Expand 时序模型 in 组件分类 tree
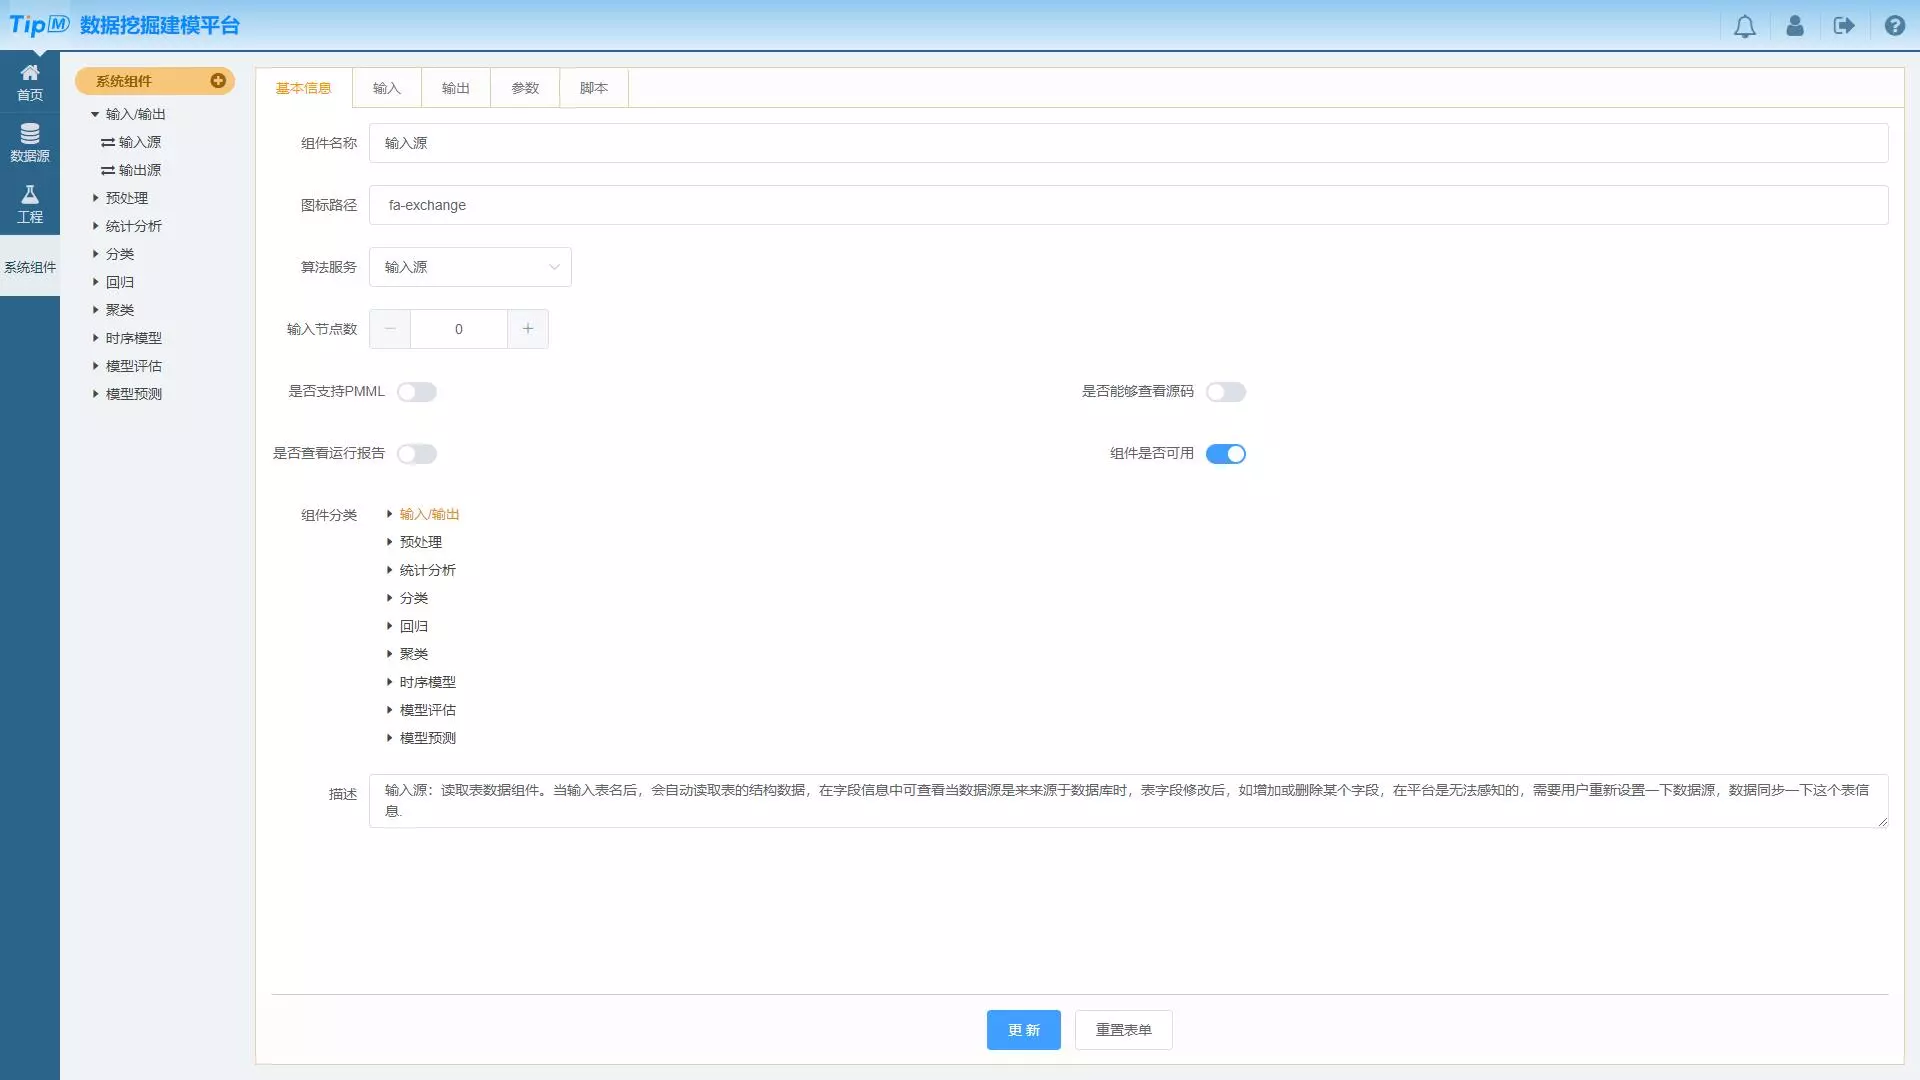The height and width of the screenshot is (1080, 1920). pos(389,682)
